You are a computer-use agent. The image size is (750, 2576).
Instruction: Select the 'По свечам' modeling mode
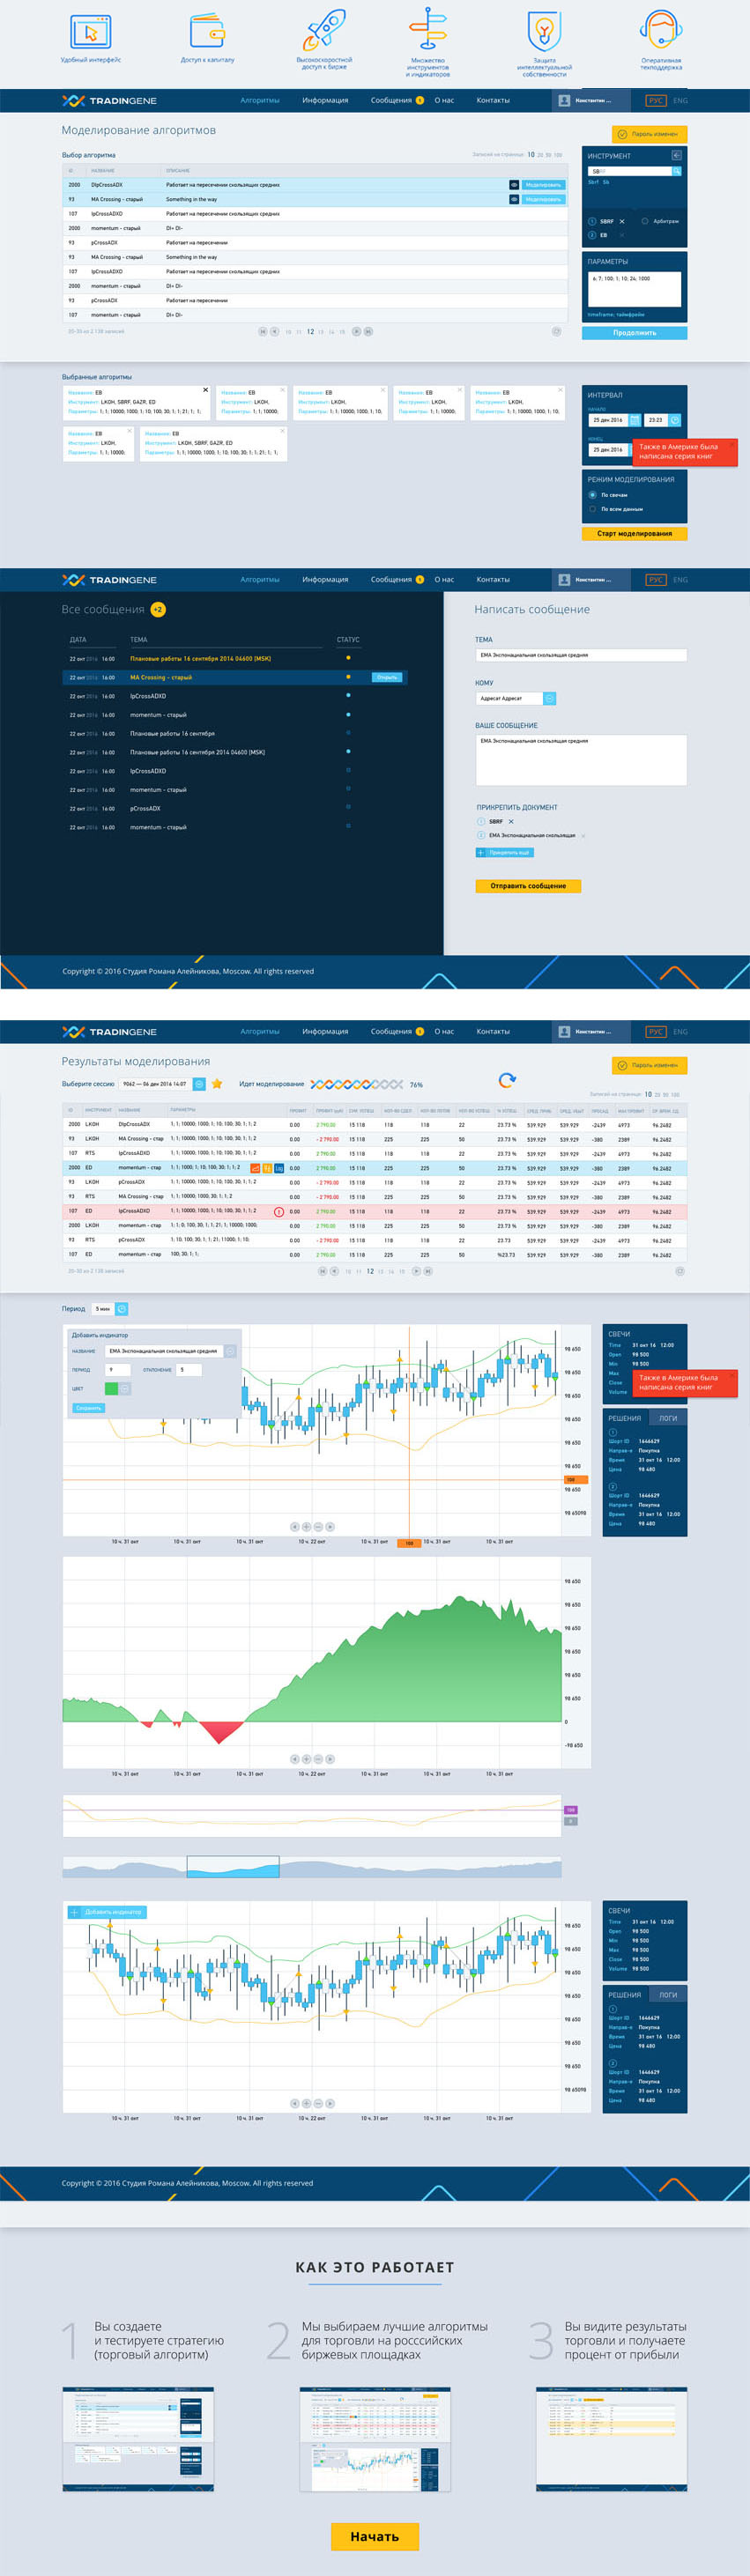coord(592,495)
